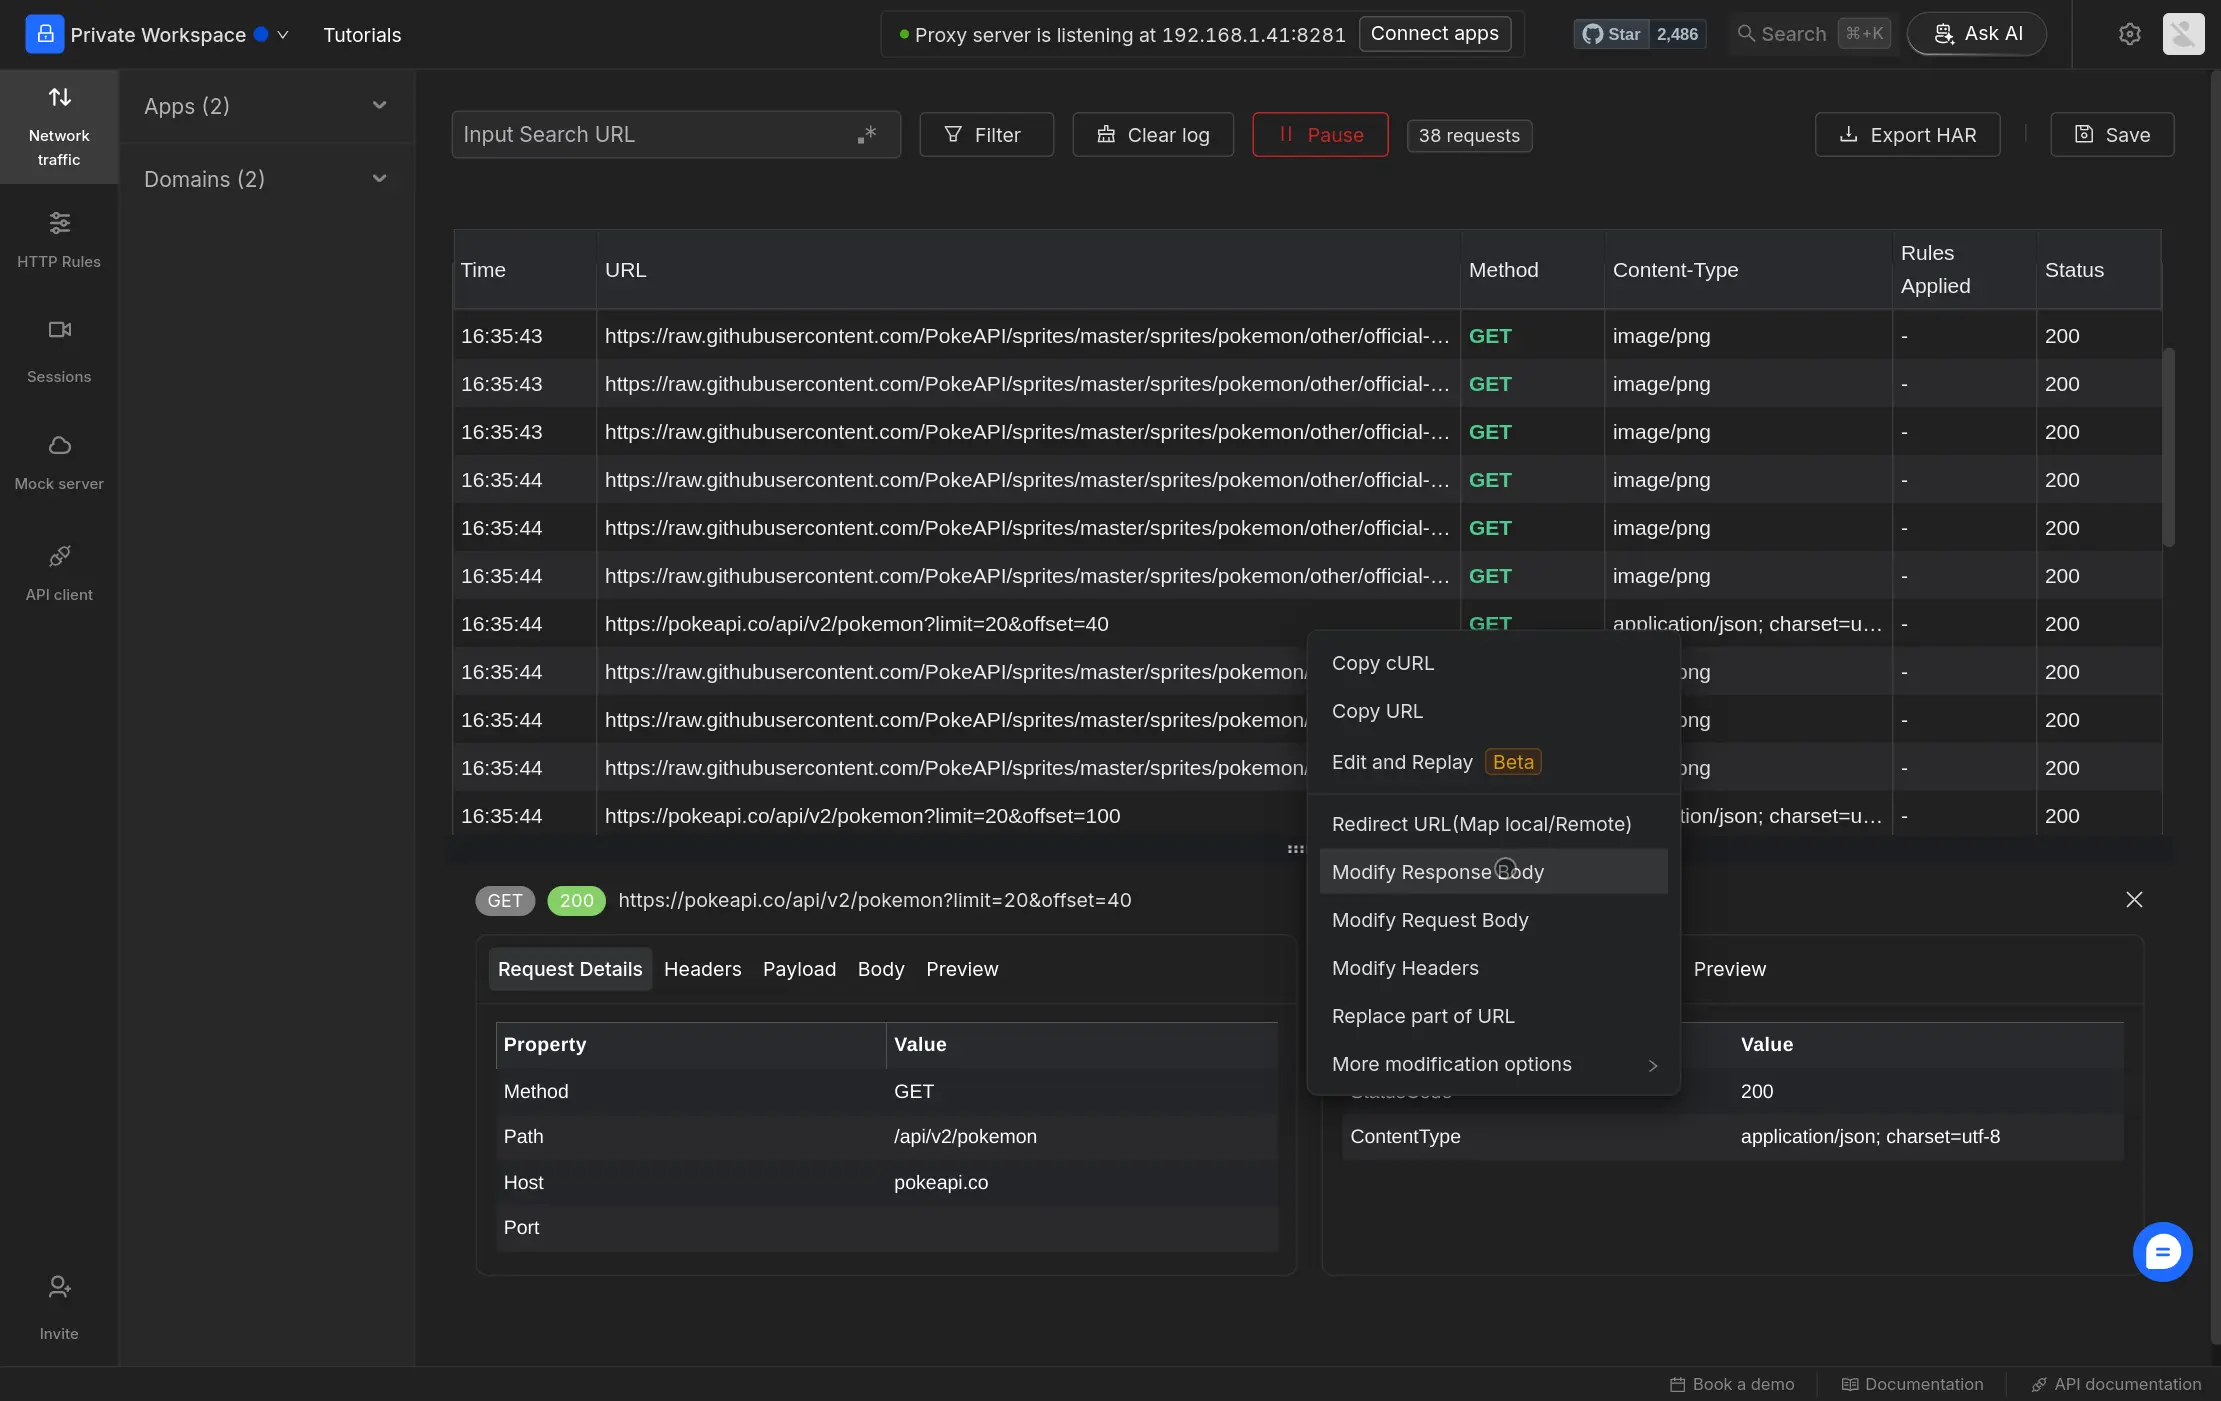Toggle the regex icon in search field
2221x1401 pixels.
867,134
